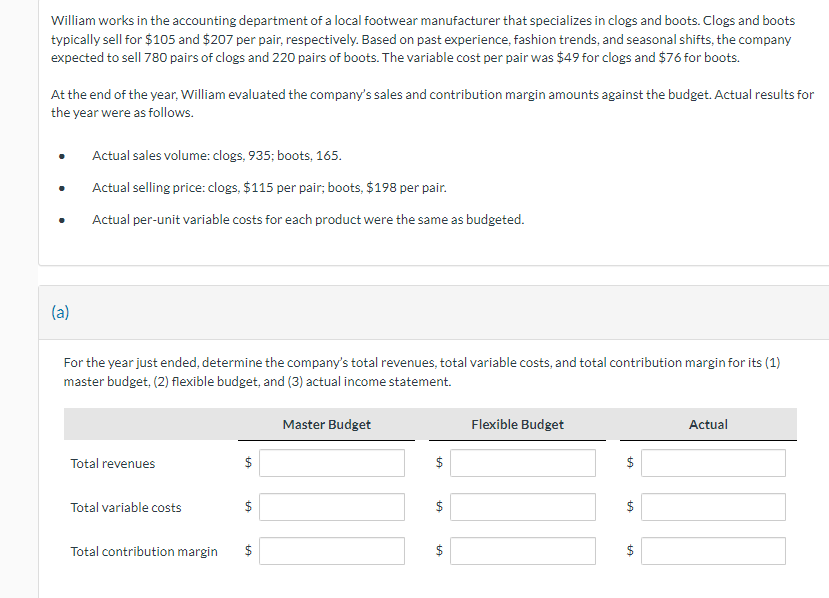829x598 pixels.
Task: Click the Flexible Budget total revenues input field
Action: [522, 462]
